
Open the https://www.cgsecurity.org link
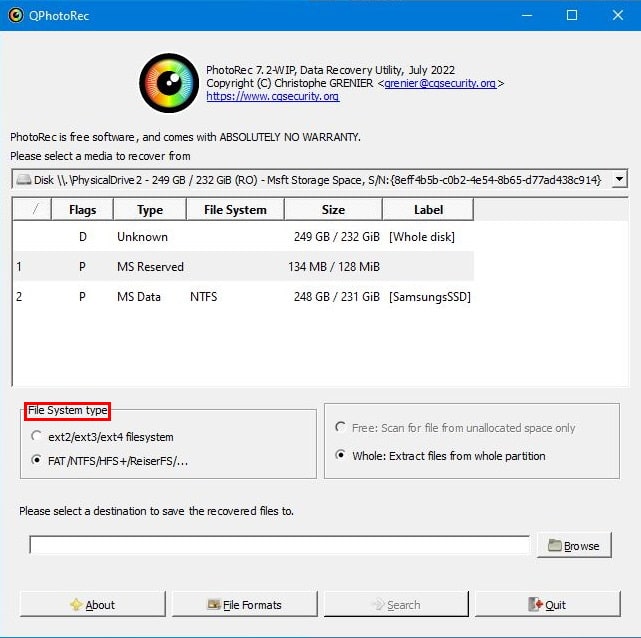click(273, 96)
